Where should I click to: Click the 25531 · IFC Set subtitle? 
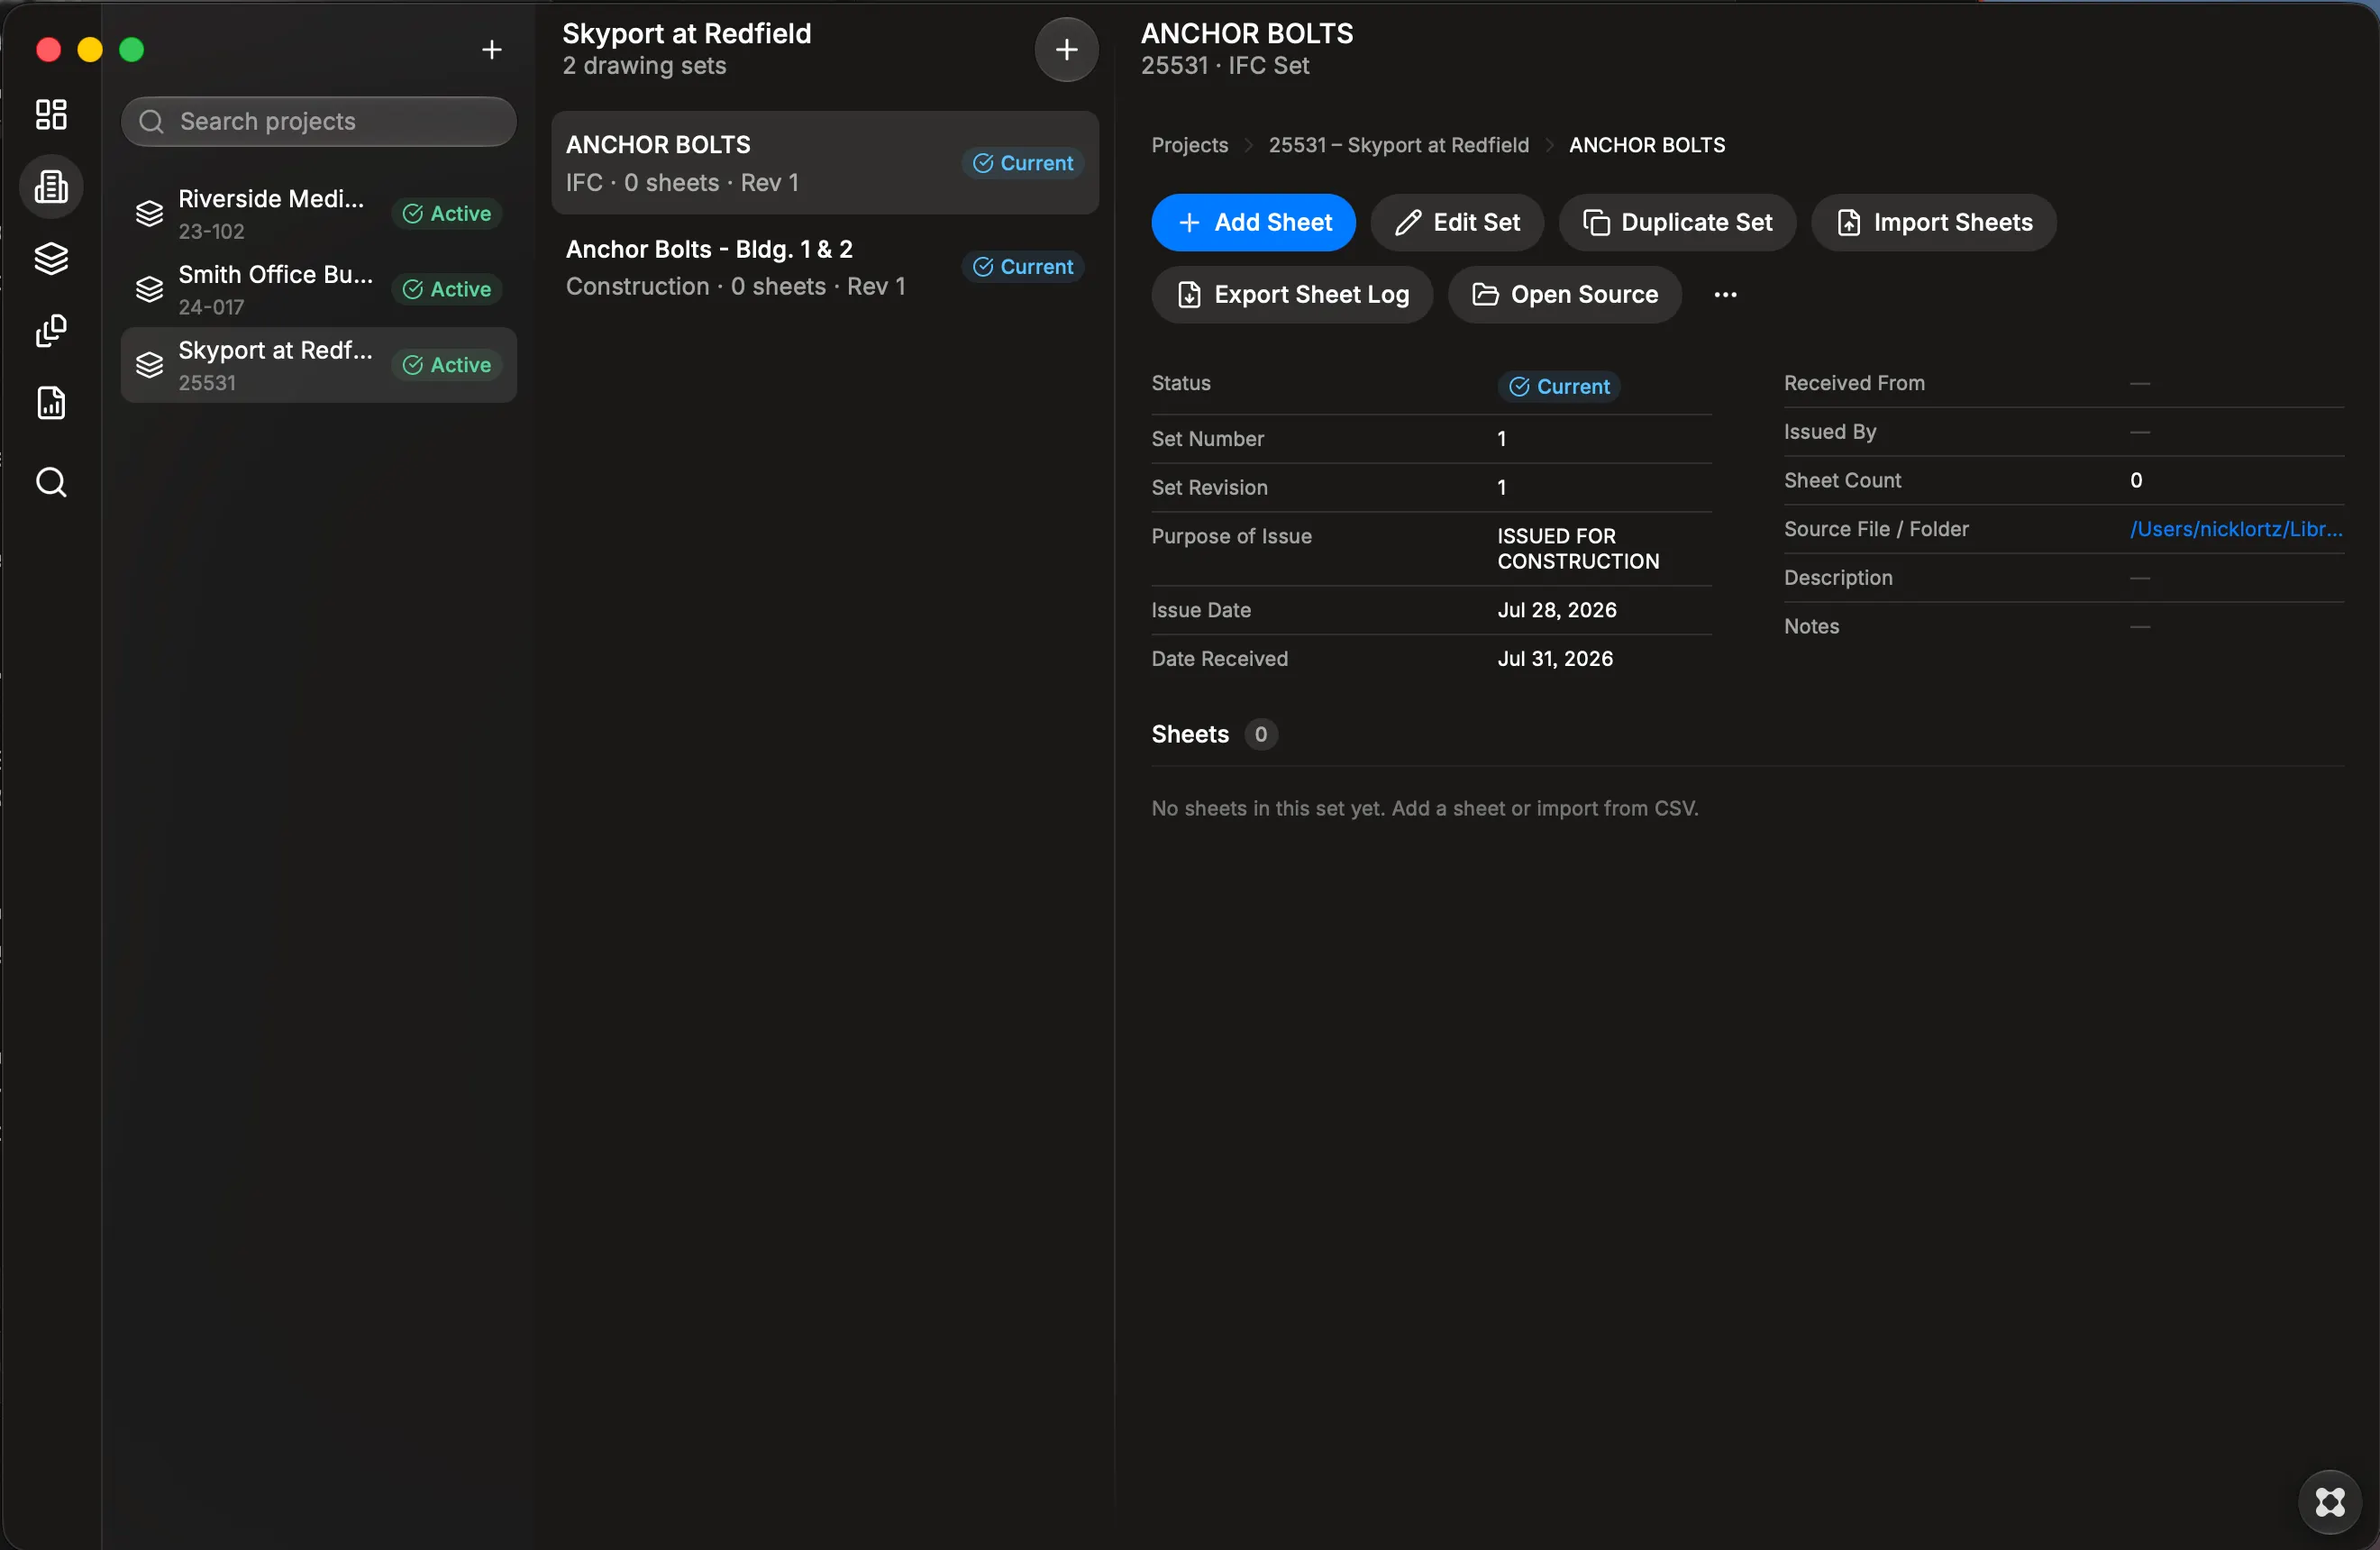tap(1225, 65)
